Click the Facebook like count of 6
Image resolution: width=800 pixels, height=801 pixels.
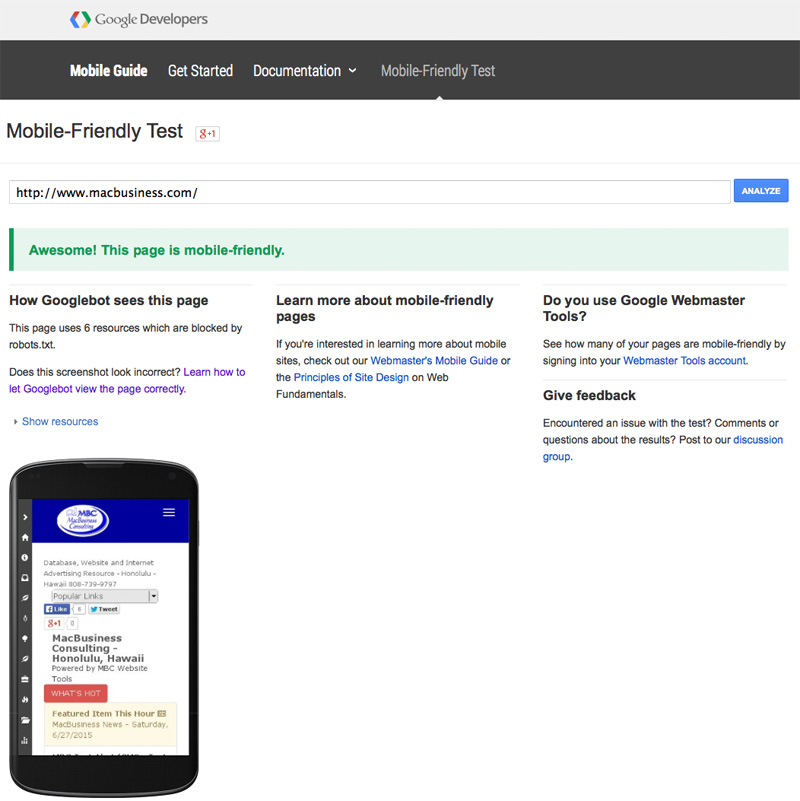(79, 609)
